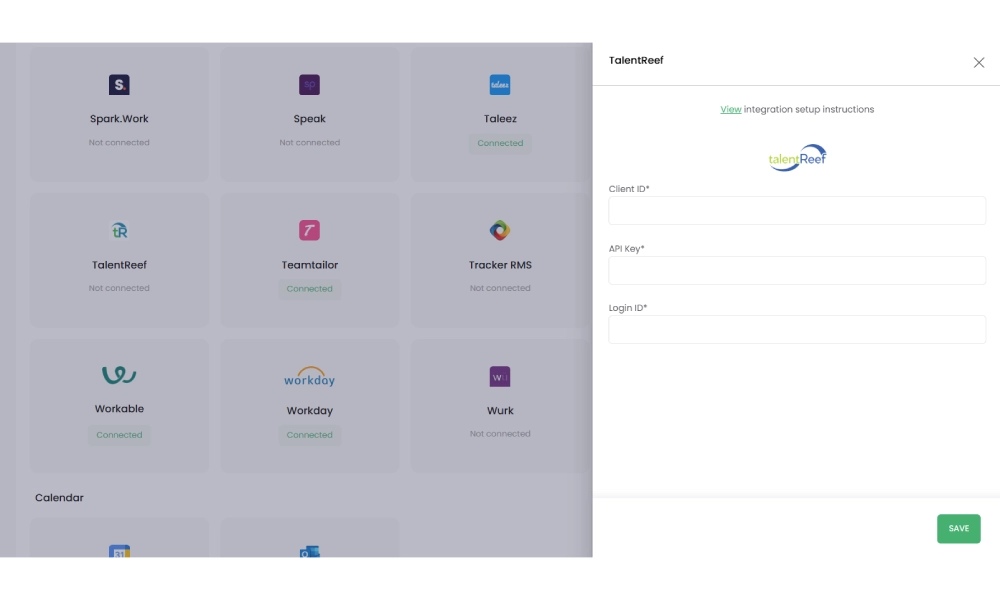Click the Calendar section heading
Screen dimensions: 1000x600
tap(59, 497)
